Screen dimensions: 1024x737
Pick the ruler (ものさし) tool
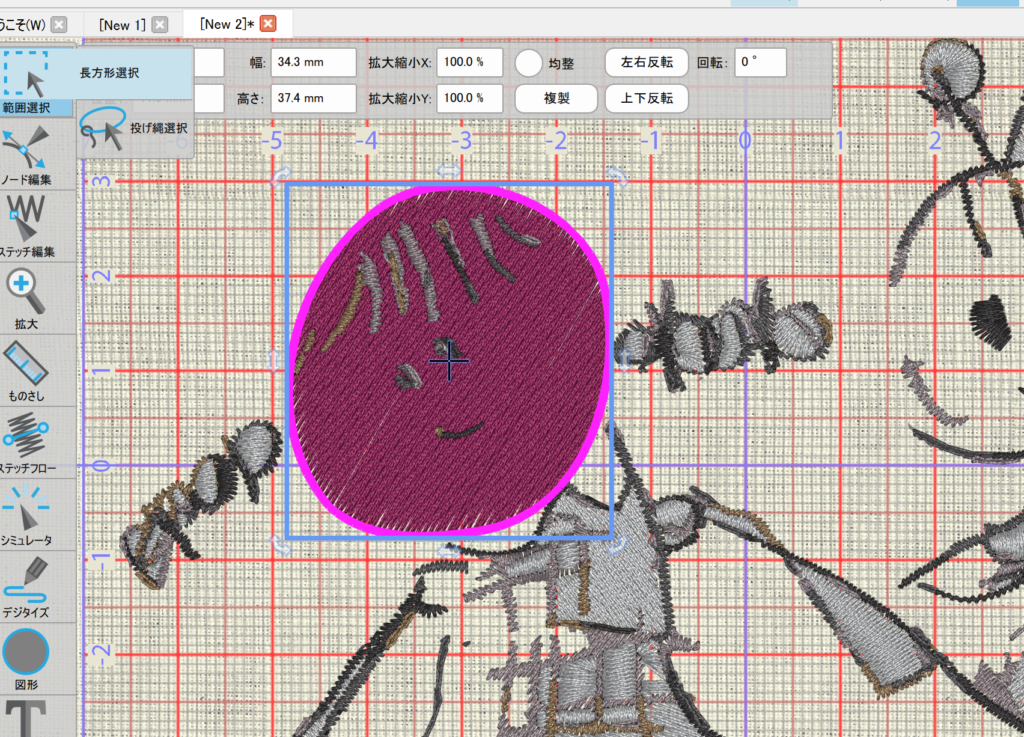(x=39, y=369)
